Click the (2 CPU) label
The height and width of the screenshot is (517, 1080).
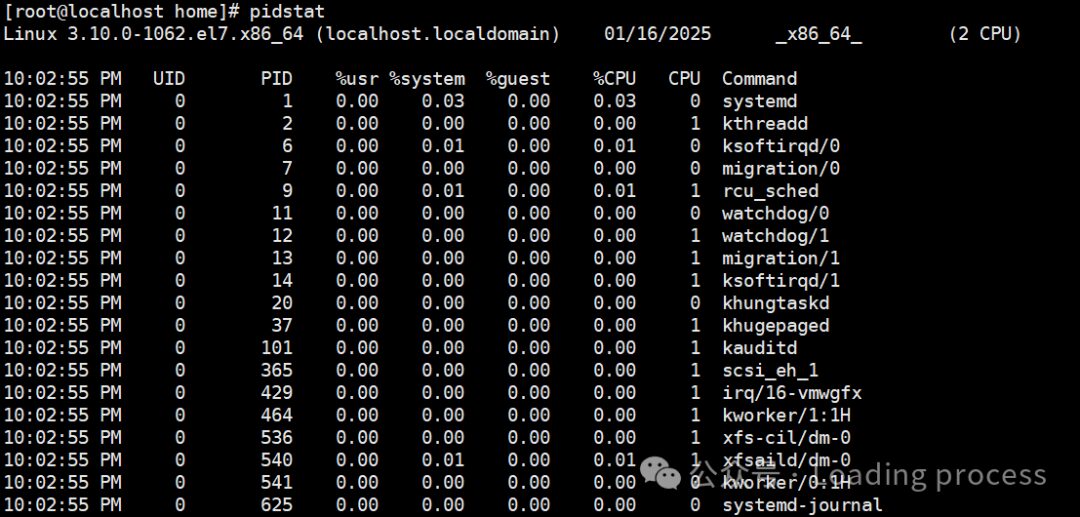(984, 34)
